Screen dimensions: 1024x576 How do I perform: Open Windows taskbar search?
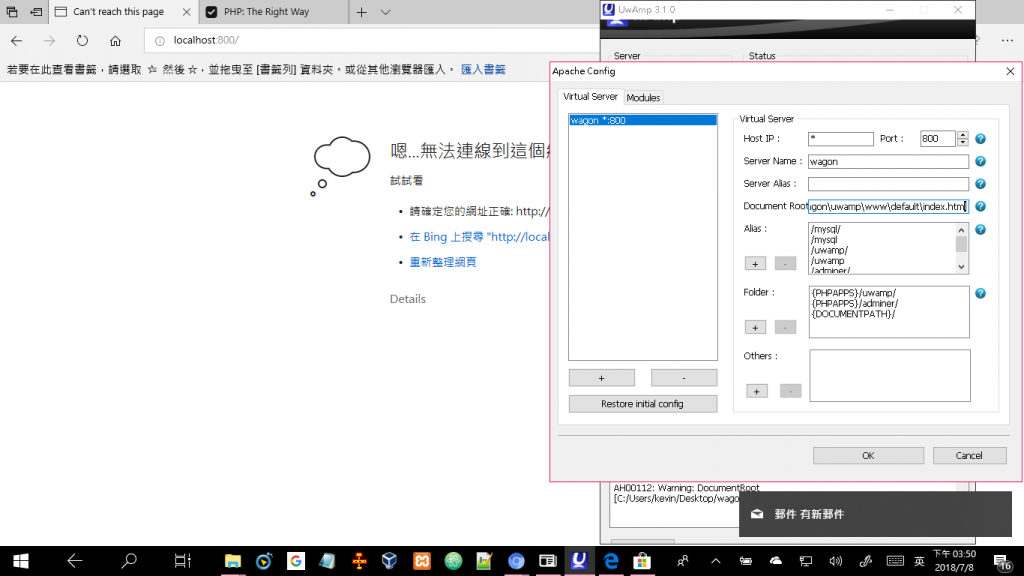tap(129, 561)
